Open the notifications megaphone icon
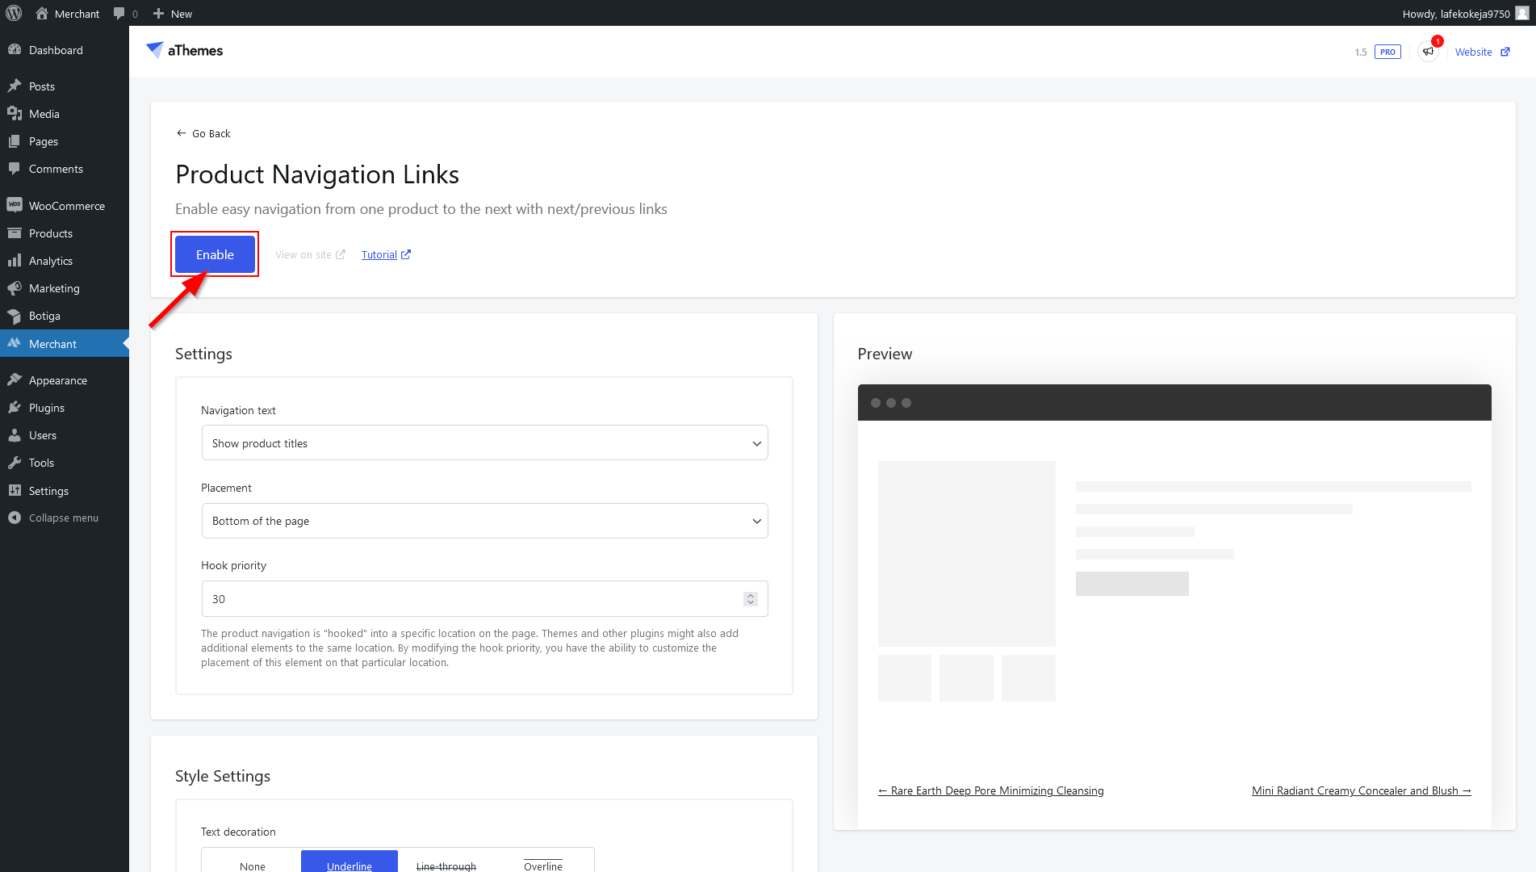 (x=1428, y=51)
